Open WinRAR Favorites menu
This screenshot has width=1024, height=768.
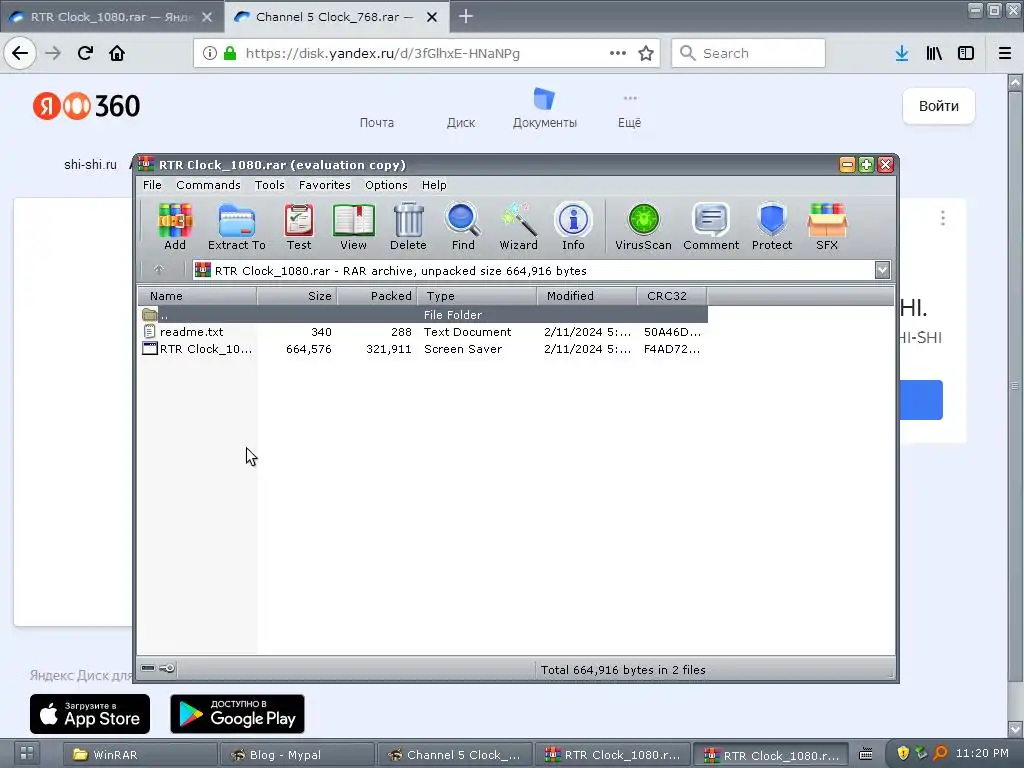point(325,185)
